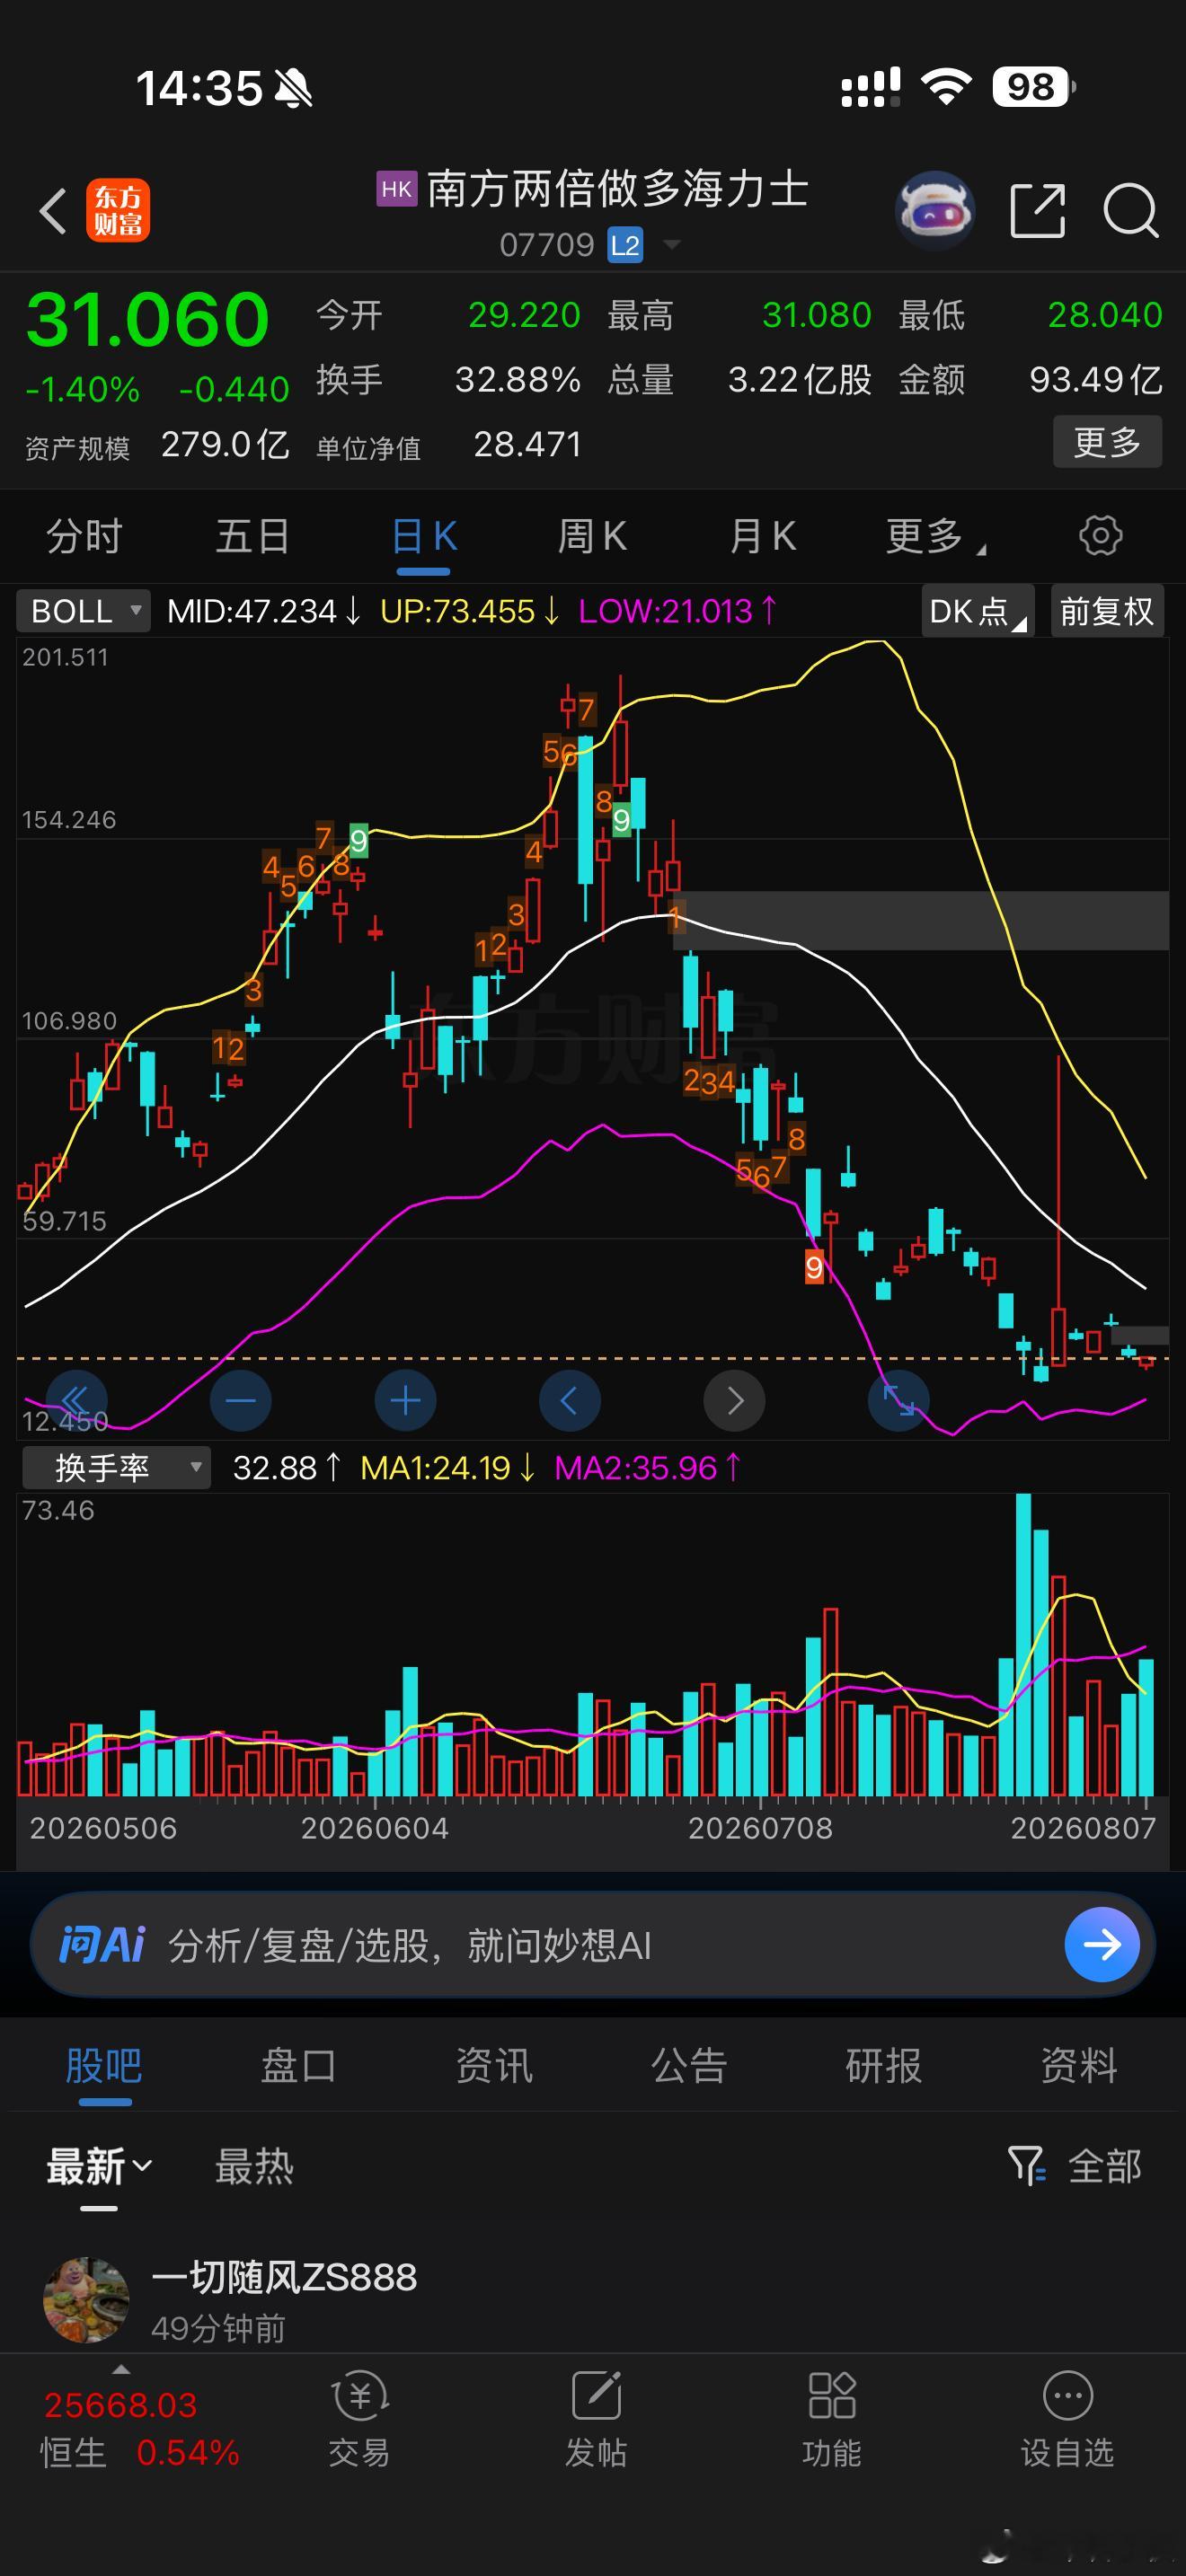Zoom out chart with minus button

241,1401
